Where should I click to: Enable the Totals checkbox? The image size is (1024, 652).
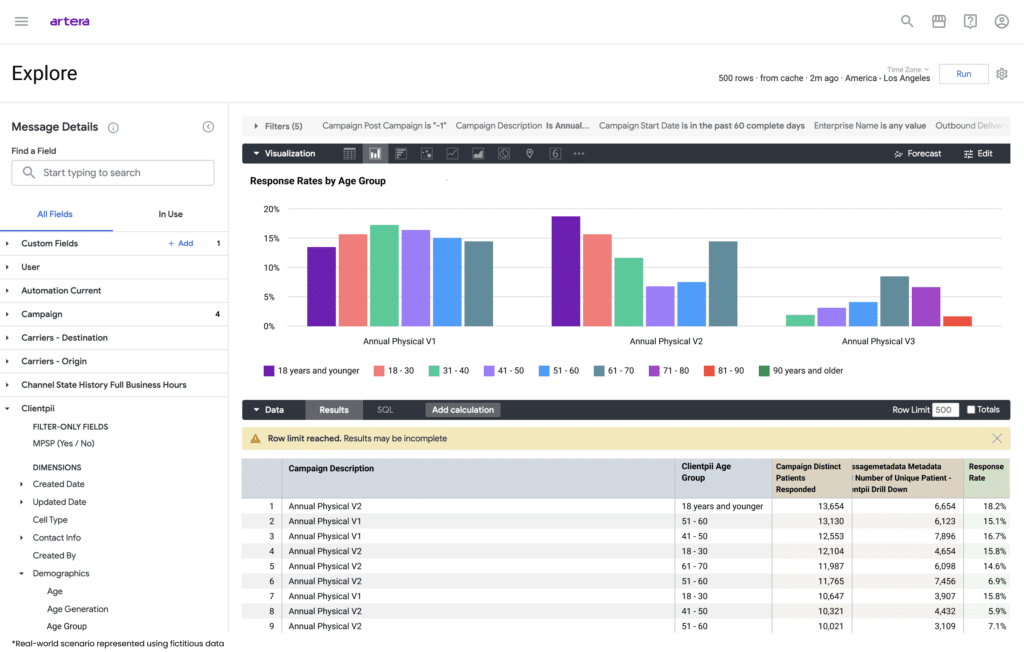[971, 410]
